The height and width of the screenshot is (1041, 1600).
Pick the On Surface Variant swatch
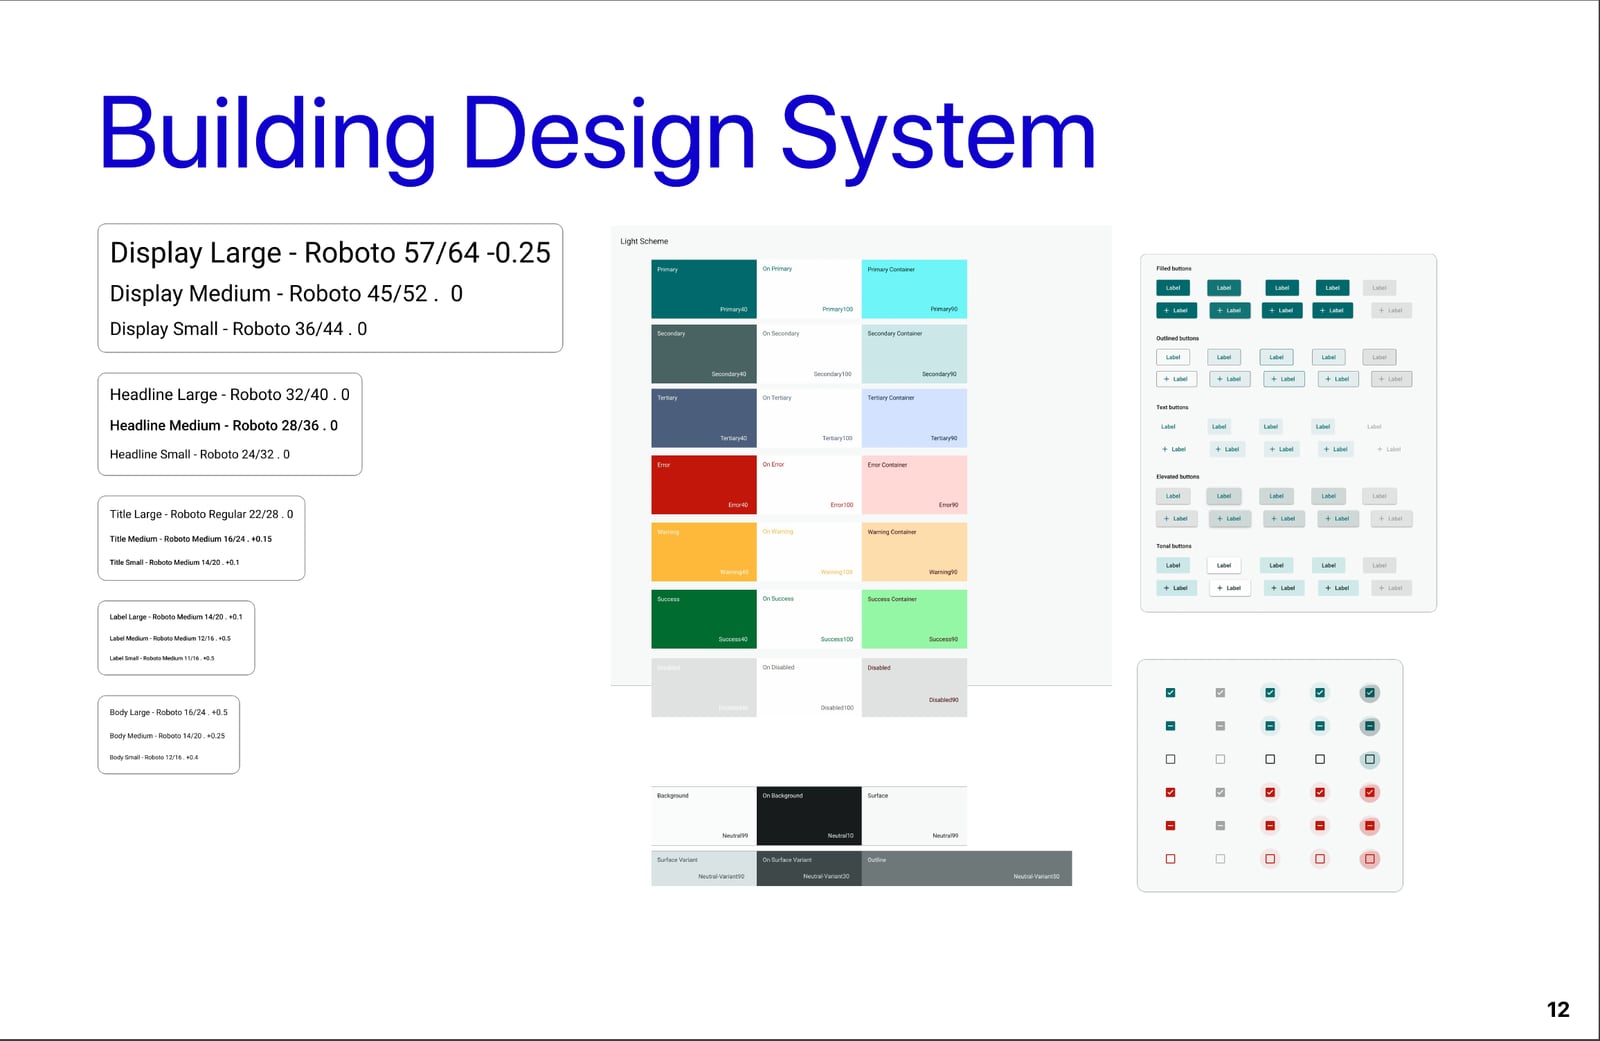click(809, 868)
